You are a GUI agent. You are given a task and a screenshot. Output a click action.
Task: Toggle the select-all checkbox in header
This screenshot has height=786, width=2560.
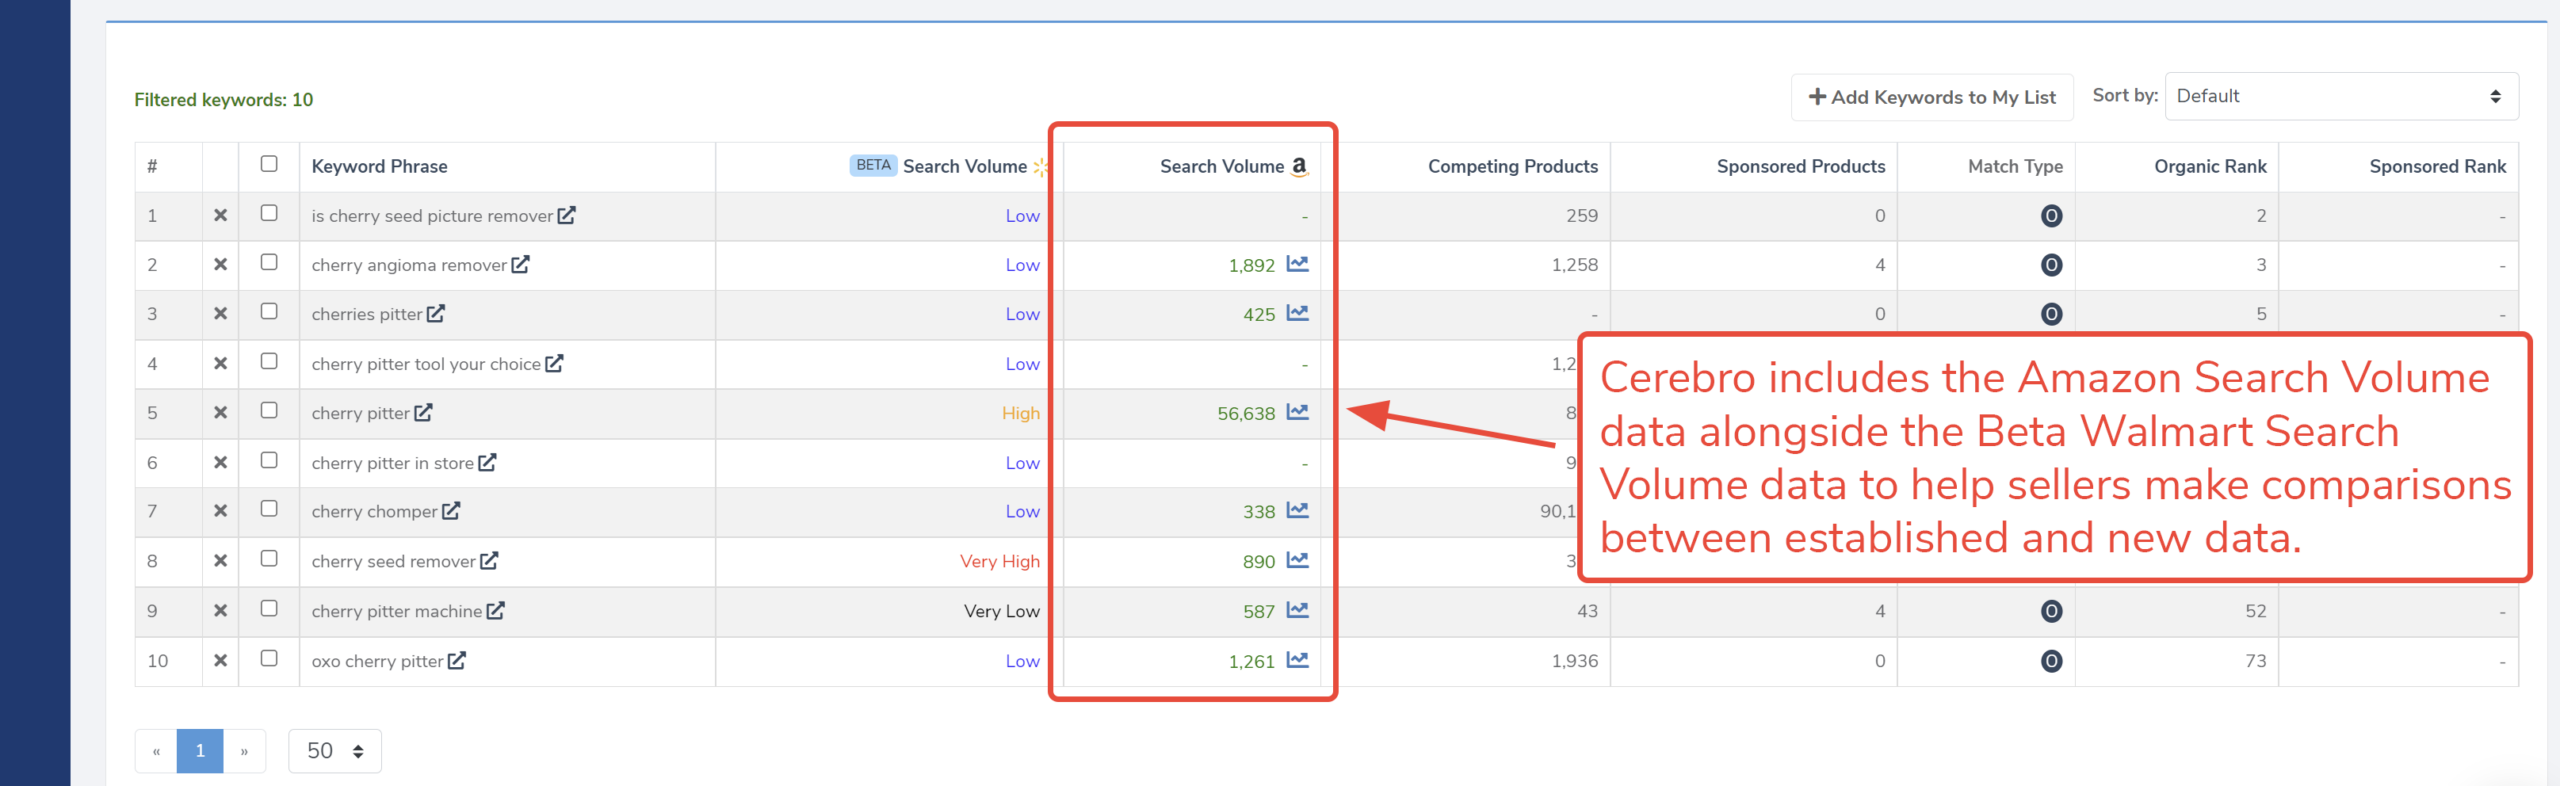coord(269,164)
